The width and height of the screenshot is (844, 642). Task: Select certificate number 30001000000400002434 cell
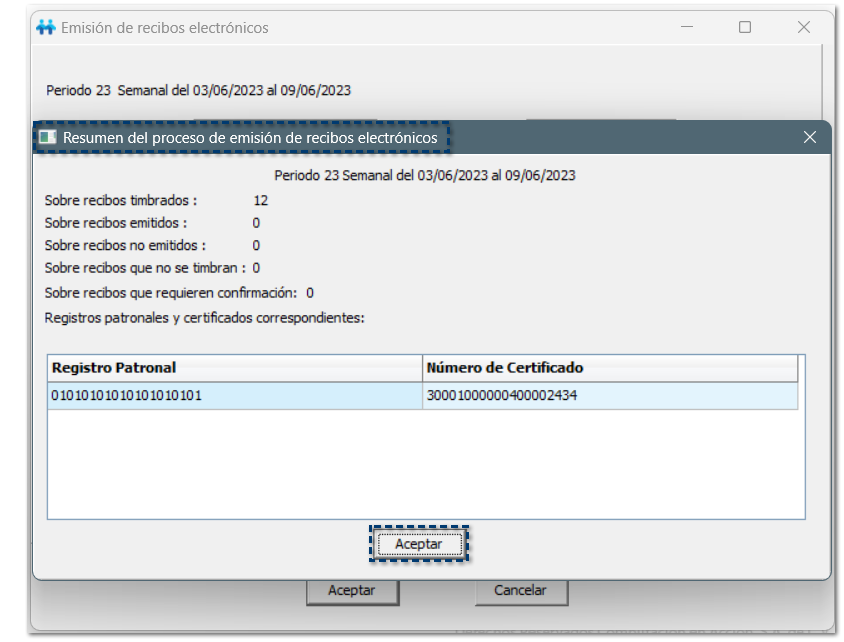[x=610, y=396]
